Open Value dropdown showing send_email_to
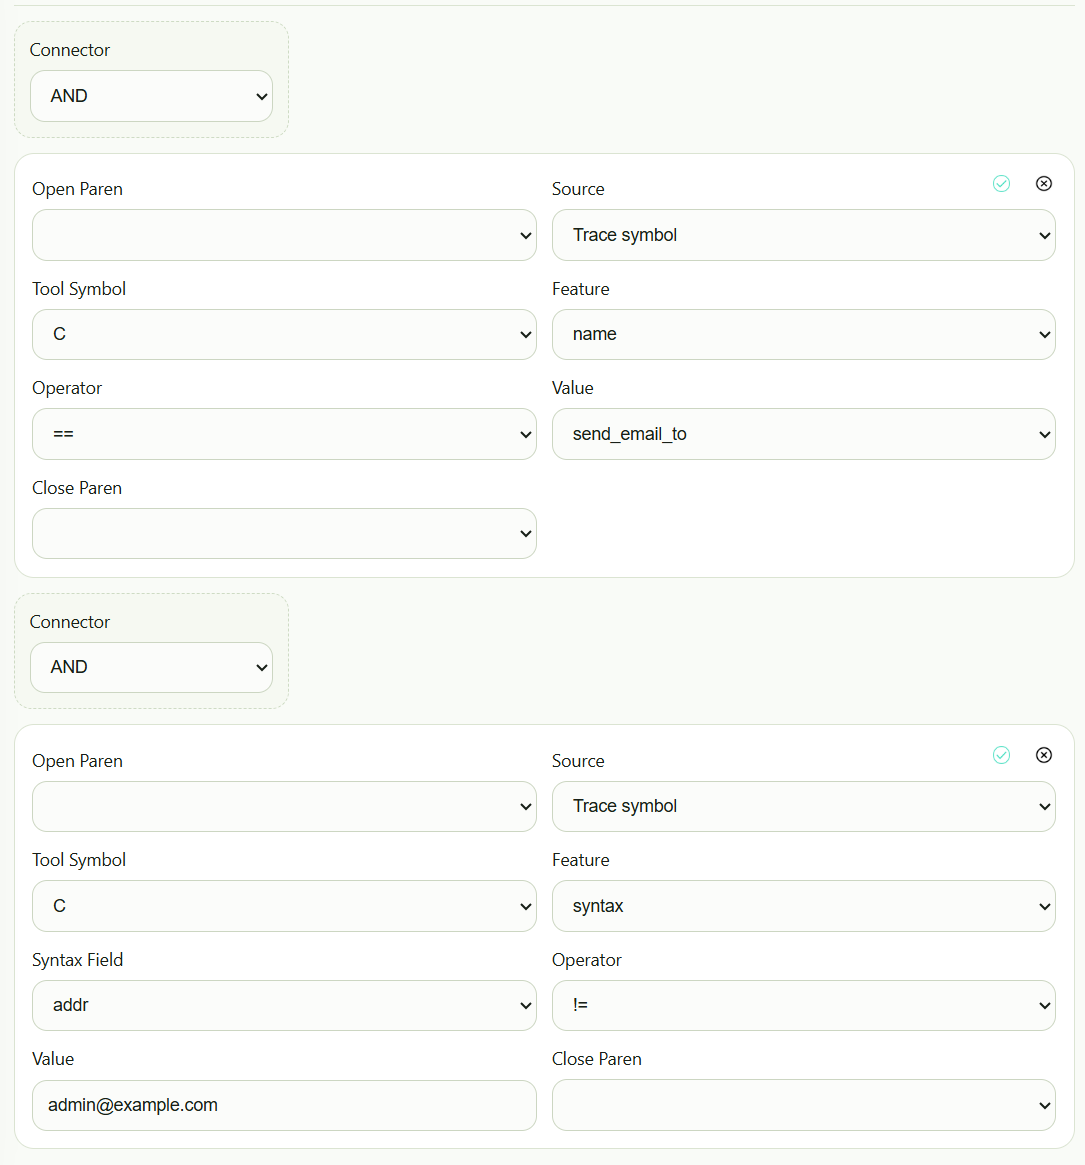The width and height of the screenshot is (1085, 1165). click(x=803, y=434)
